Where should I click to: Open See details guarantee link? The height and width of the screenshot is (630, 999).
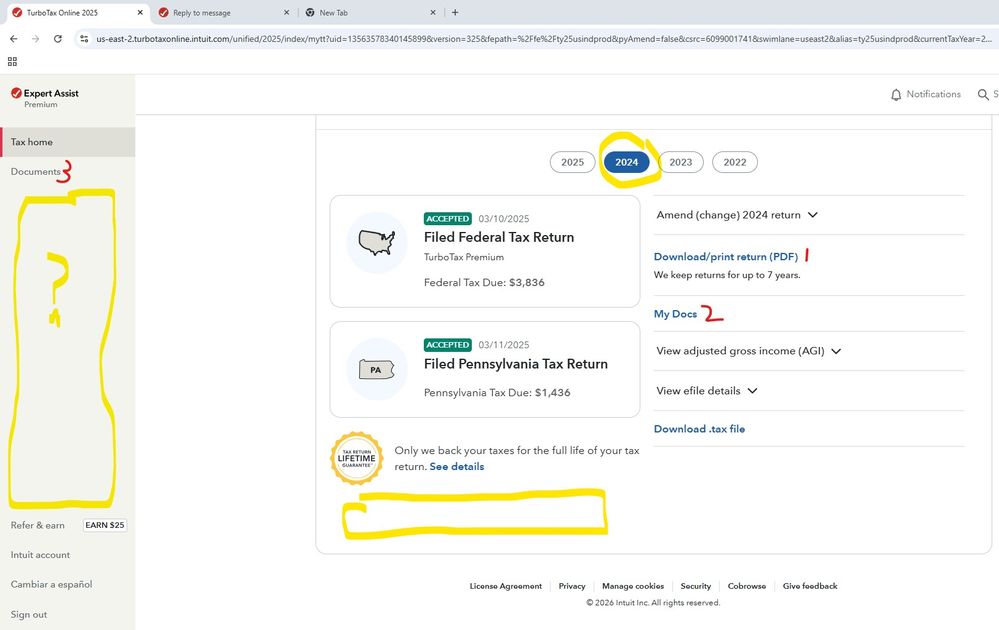[457, 466]
